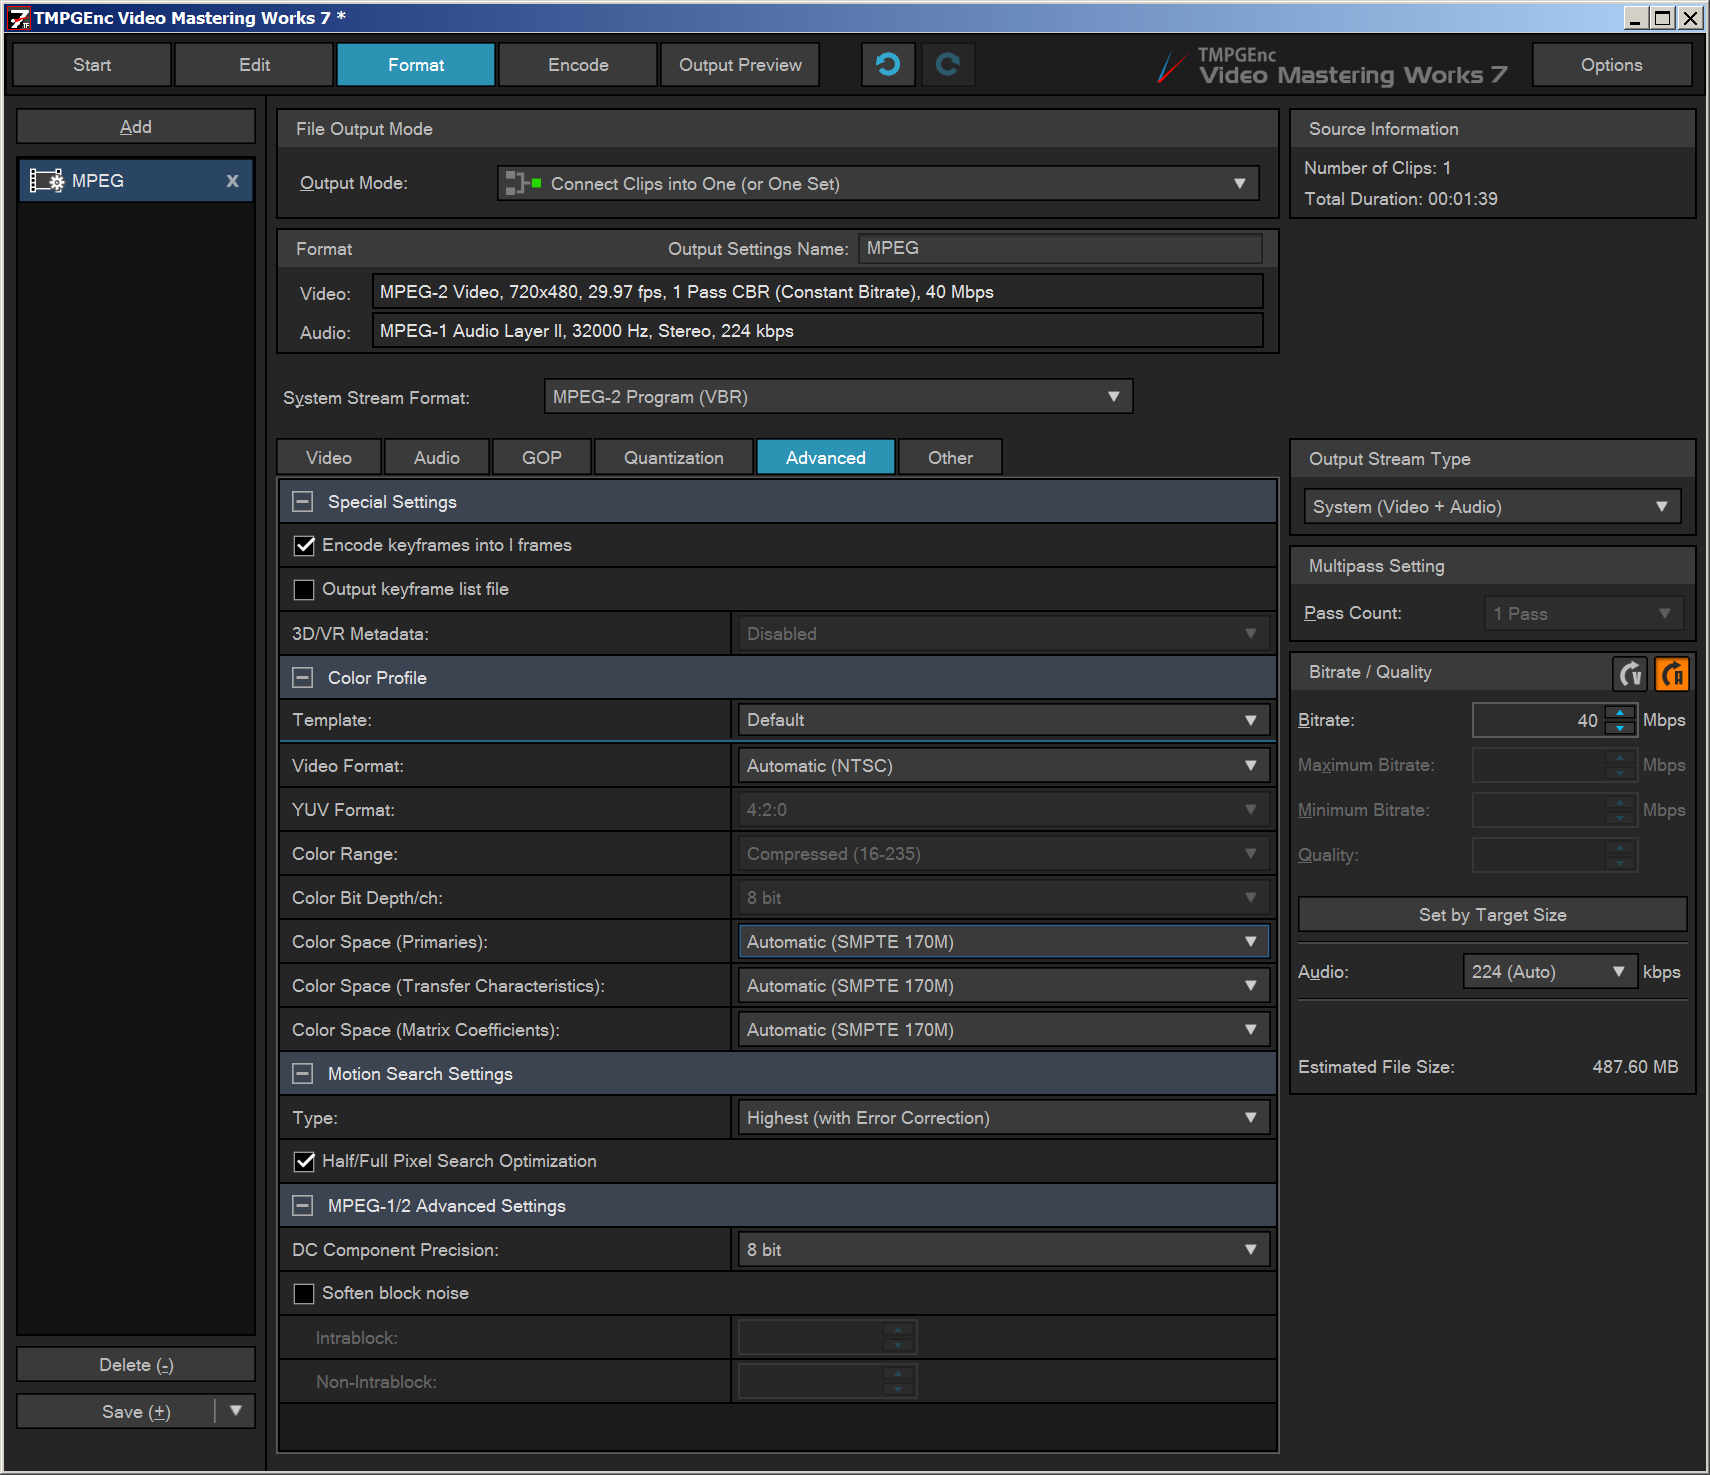Click the dimmed redo arrow icon

coord(947,65)
